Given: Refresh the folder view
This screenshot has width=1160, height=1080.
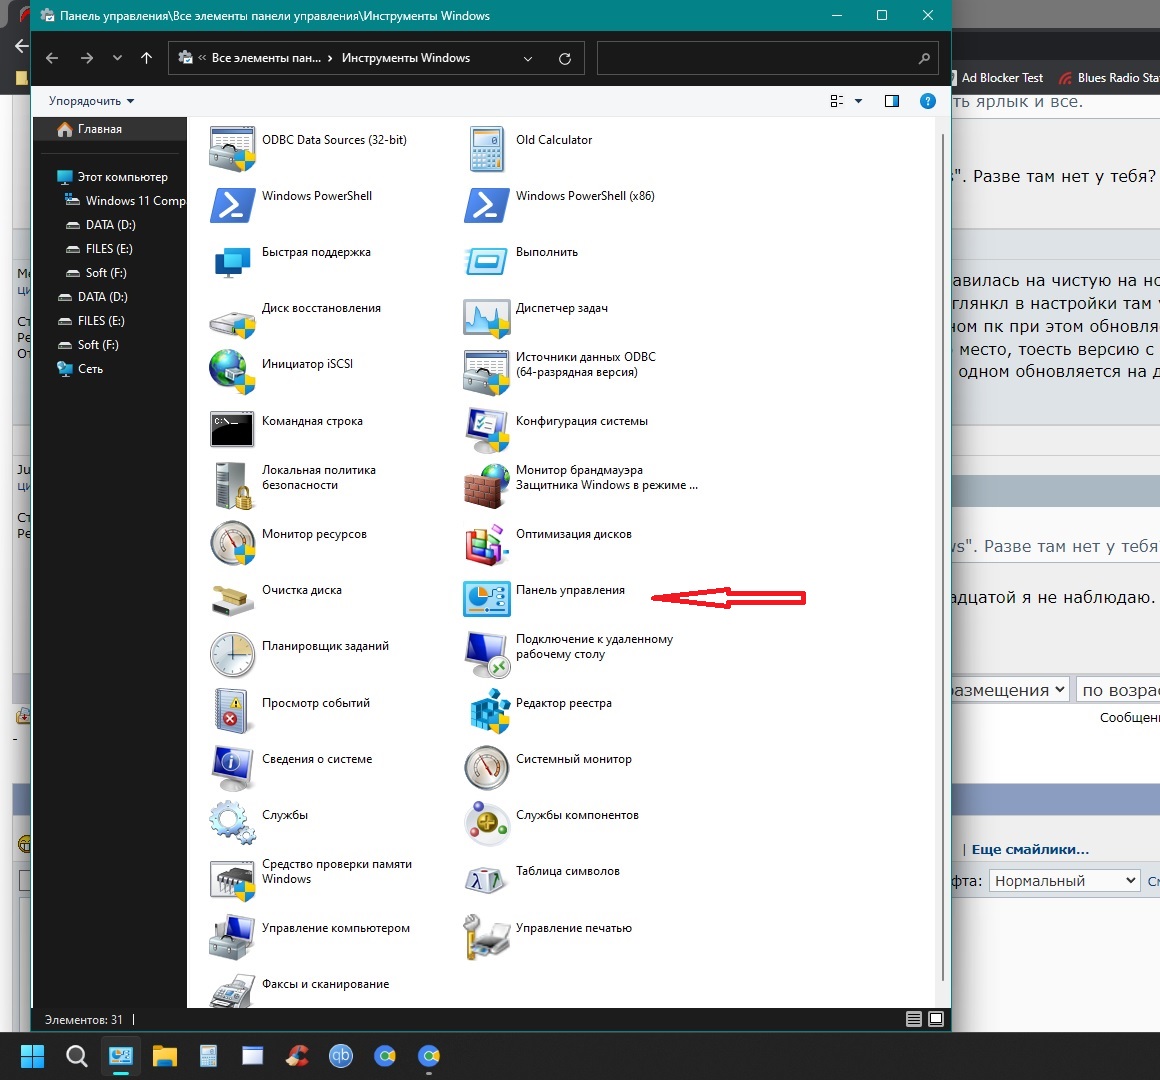Looking at the screenshot, I should pyautogui.click(x=564, y=58).
